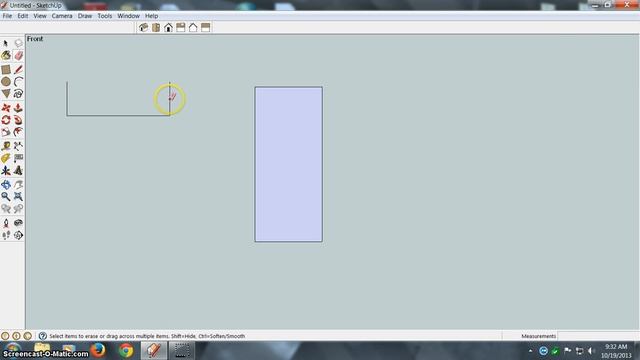The image size is (640, 360).
Task: Open the Edit menu
Action: click(23, 16)
